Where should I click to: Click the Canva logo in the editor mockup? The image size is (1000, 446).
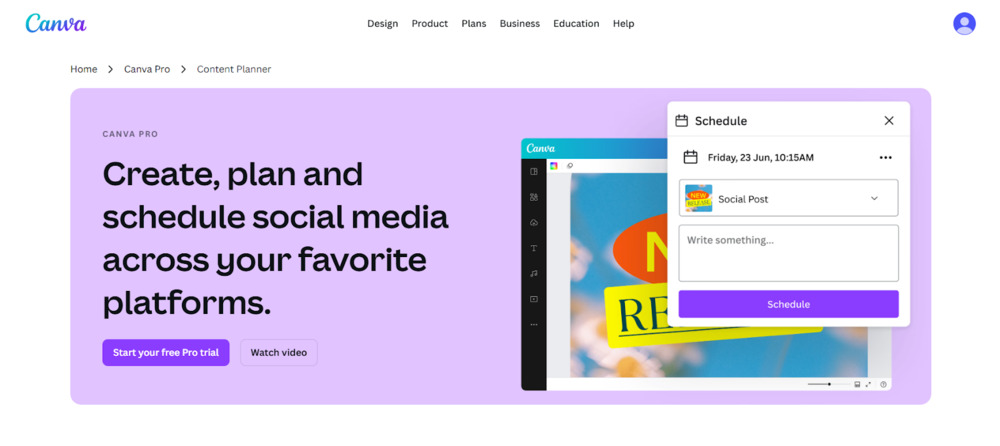click(541, 148)
